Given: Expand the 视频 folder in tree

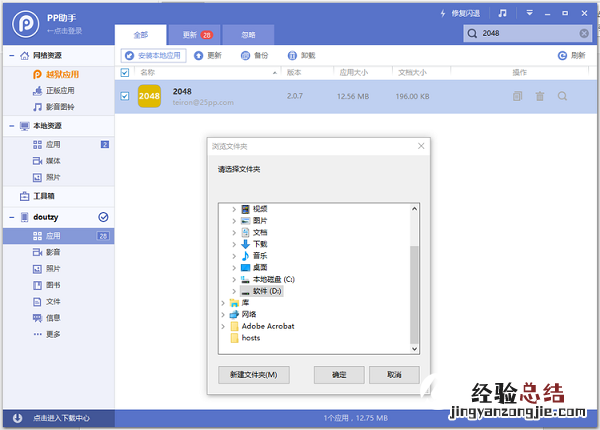Looking at the screenshot, I should click(234, 209).
